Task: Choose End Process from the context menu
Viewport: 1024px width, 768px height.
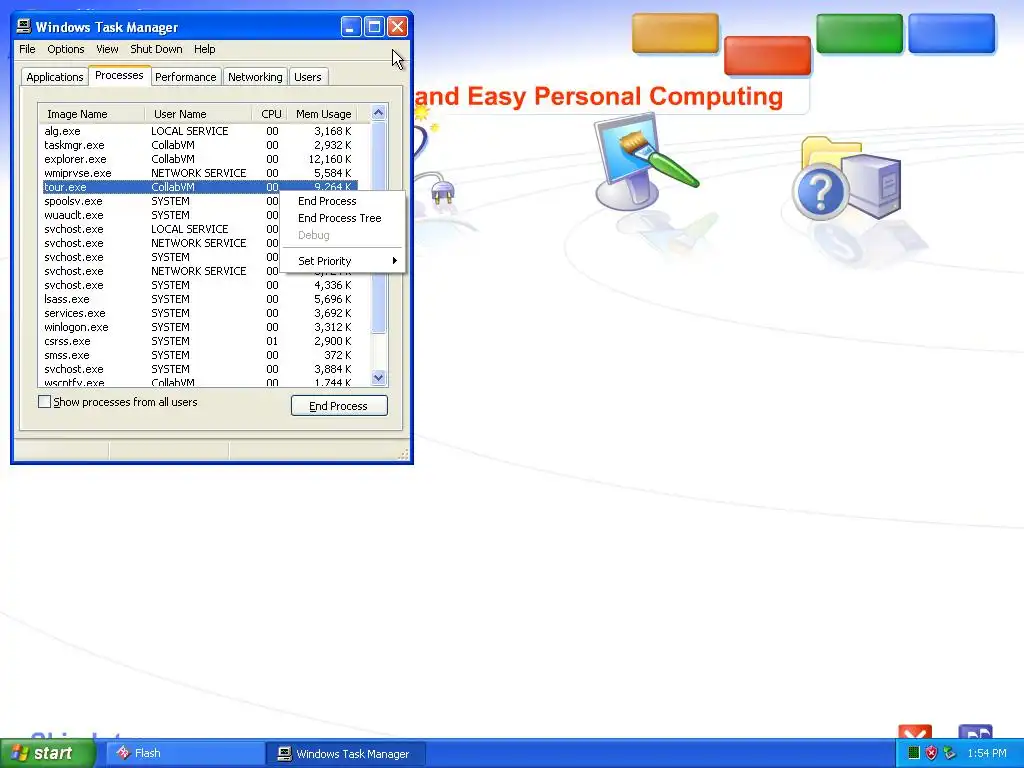Action: tap(343, 201)
